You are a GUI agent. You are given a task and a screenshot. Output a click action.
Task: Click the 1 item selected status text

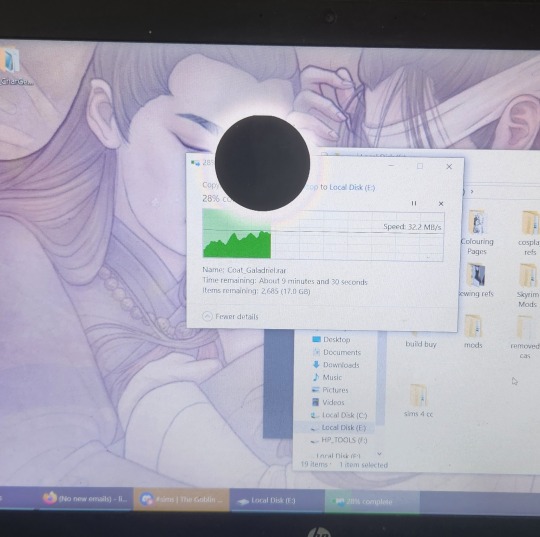(x=363, y=465)
